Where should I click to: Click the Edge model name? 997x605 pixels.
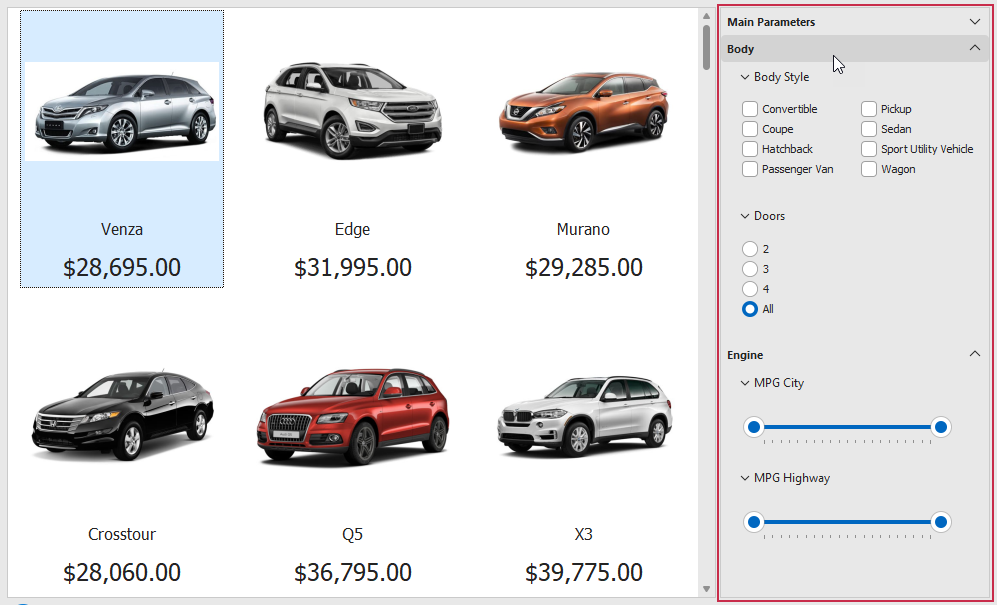pyautogui.click(x=352, y=230)
